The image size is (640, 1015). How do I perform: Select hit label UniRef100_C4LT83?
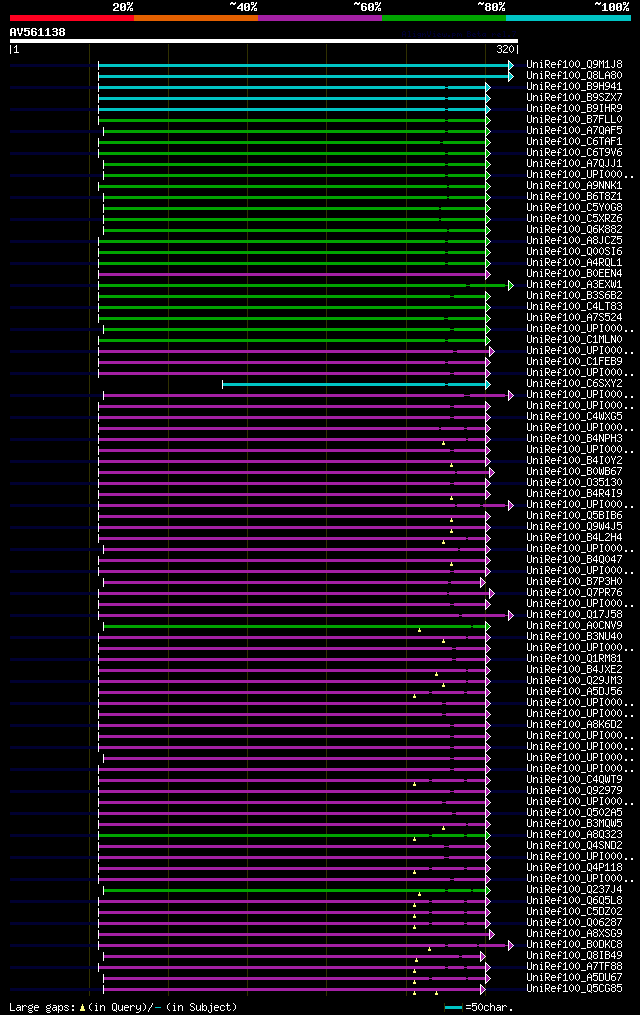(x=574, y=307)
